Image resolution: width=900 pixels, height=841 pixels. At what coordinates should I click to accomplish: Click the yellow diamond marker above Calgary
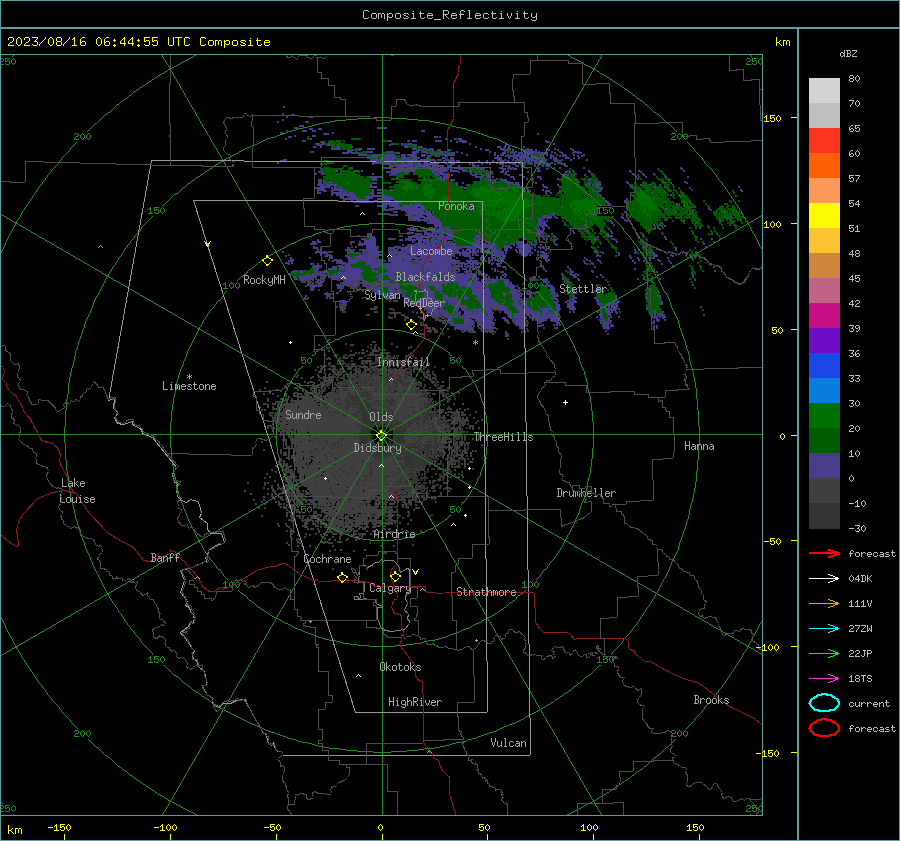[395, 576]
